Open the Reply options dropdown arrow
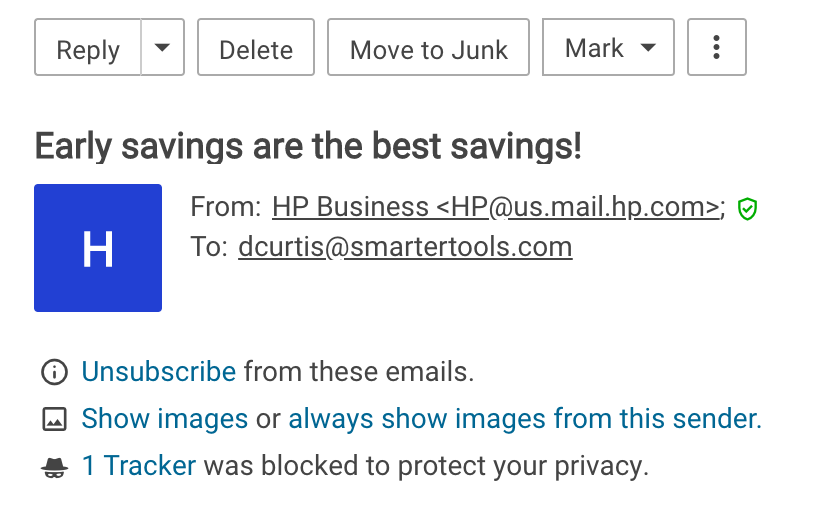Image resolution: width=840 pixels, height=514 pixels. pyautogui.click(x=163, y=48)
